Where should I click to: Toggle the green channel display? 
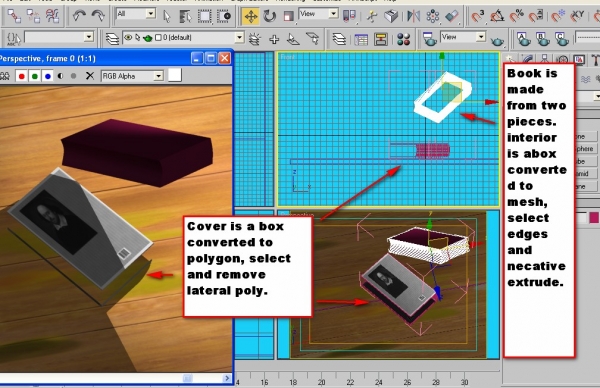(35, 76)
